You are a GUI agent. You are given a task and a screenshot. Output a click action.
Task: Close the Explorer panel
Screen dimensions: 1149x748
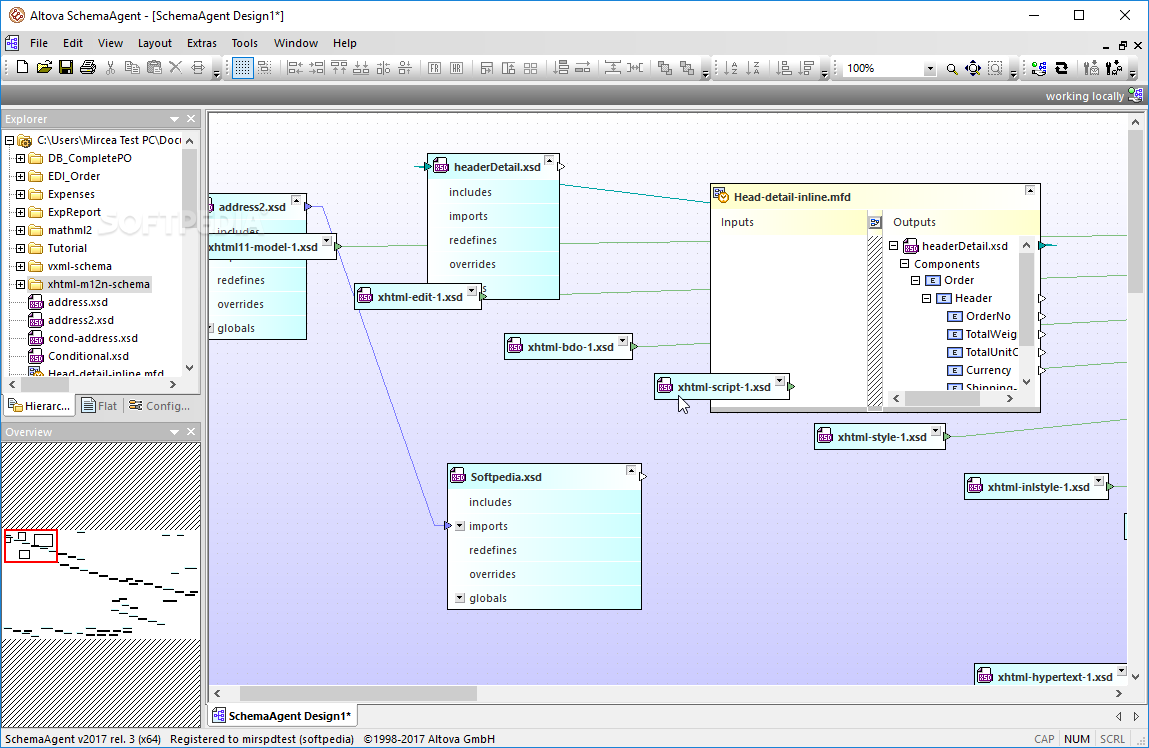tap(191, 119)
